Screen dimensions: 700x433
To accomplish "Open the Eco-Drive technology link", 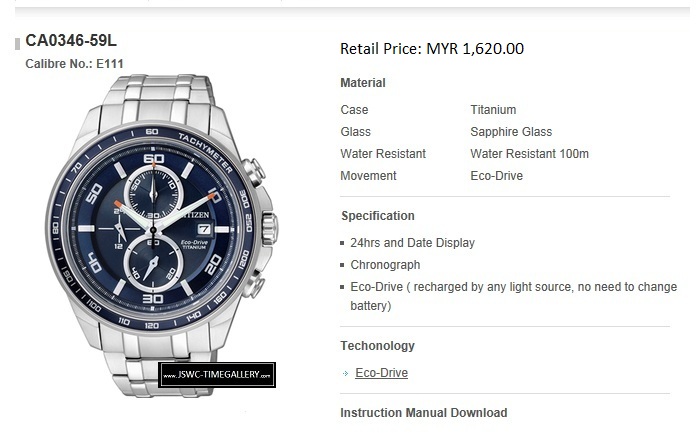I will [381, 373].
